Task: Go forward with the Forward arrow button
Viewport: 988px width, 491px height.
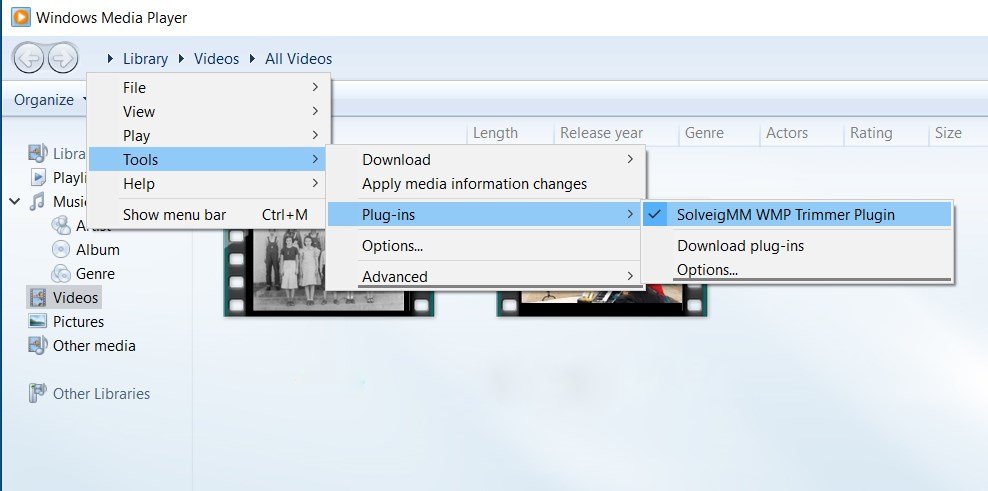Action: click(x=62, y=59)
